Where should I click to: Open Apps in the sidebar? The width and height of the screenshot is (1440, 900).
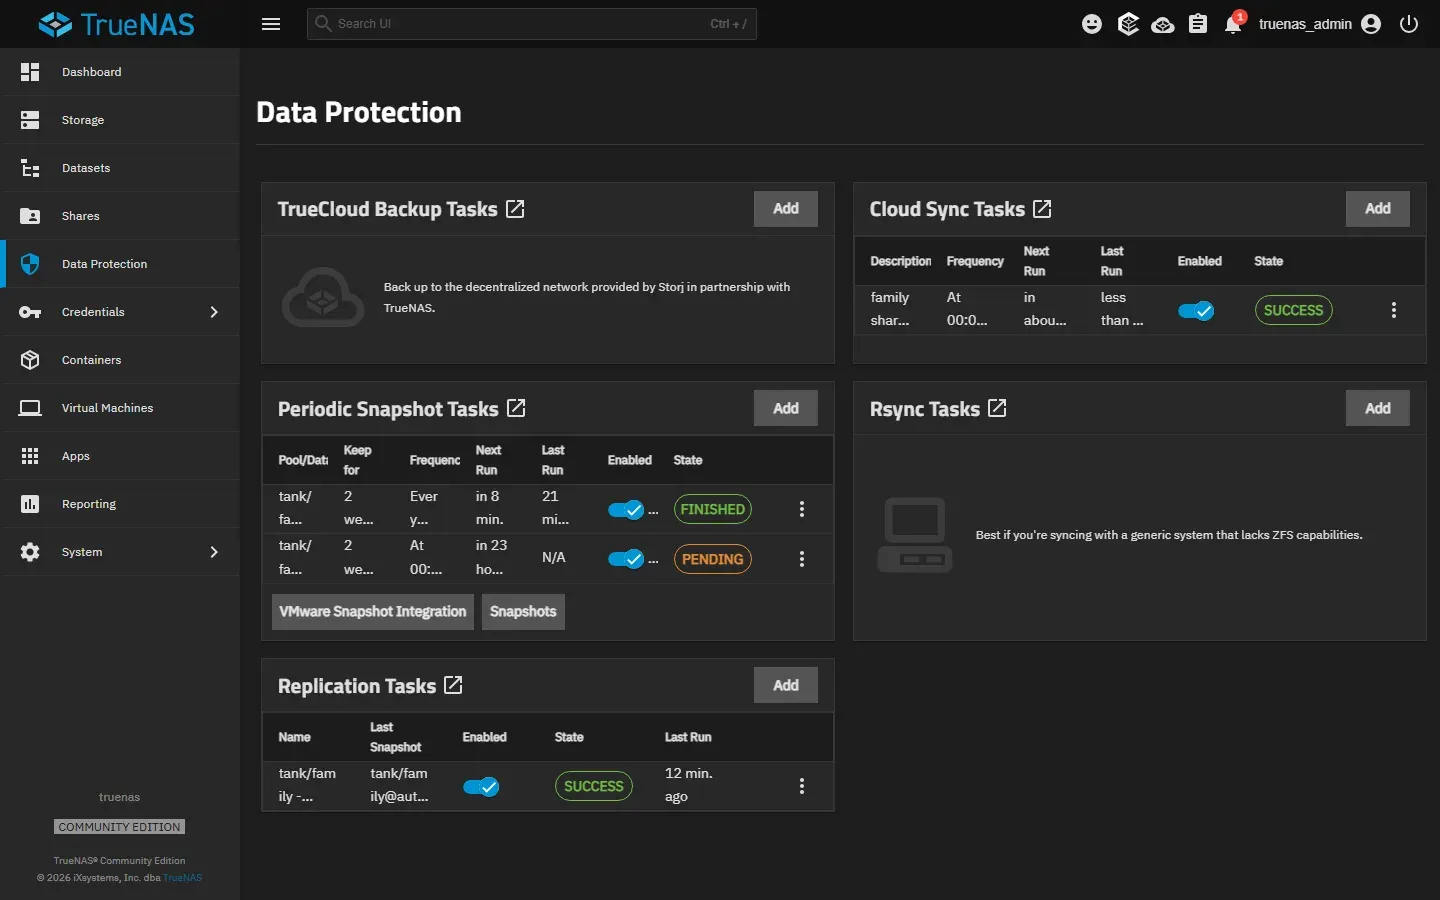(x=120, y=456)
